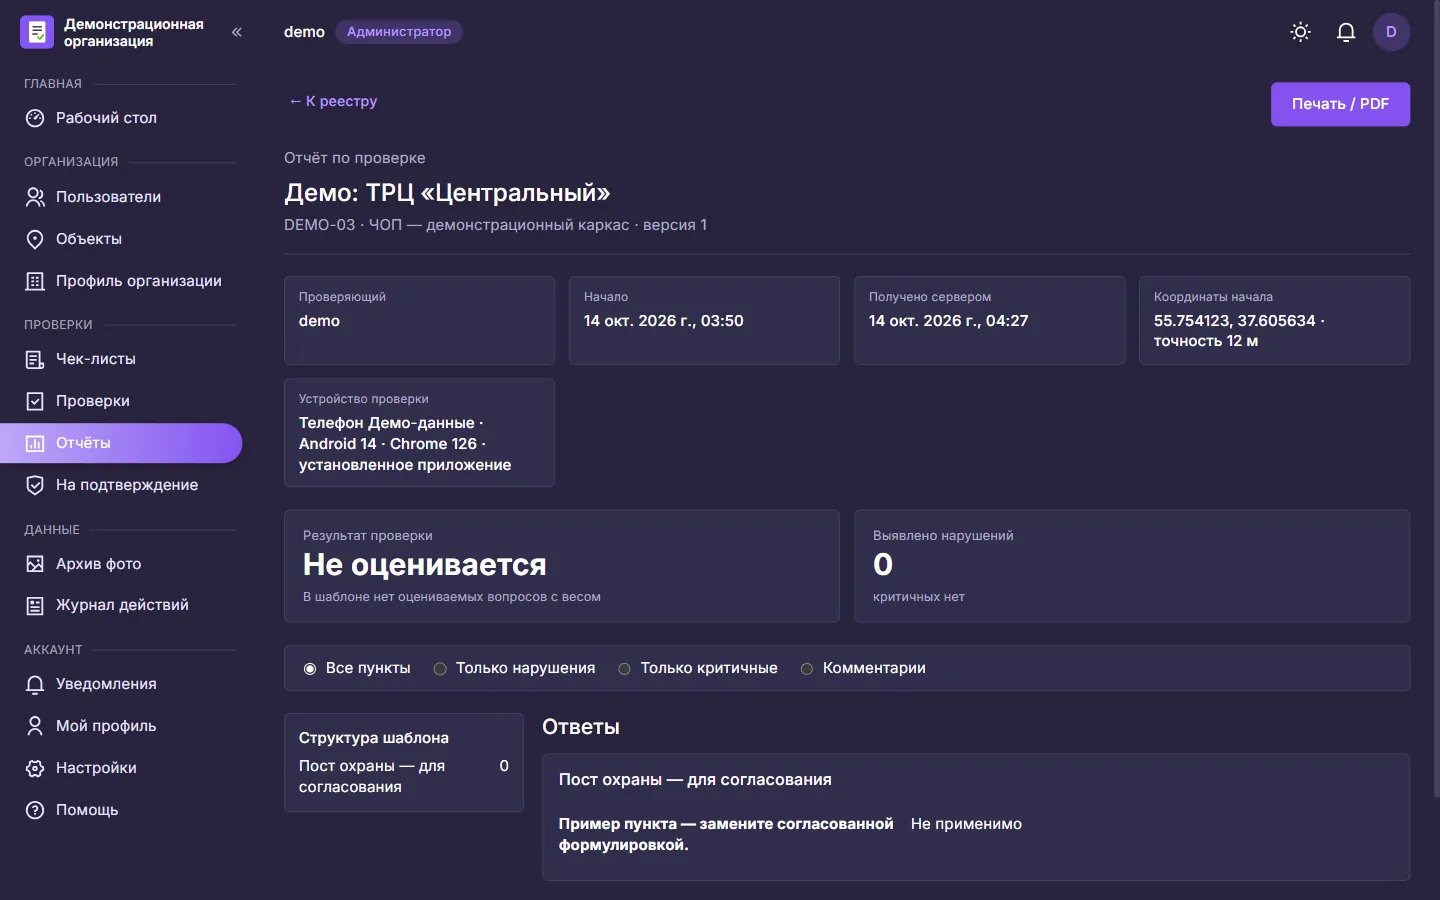1440x900 pixels.
Task: Click the Архив фото image icon
Action: coord(35,564)
